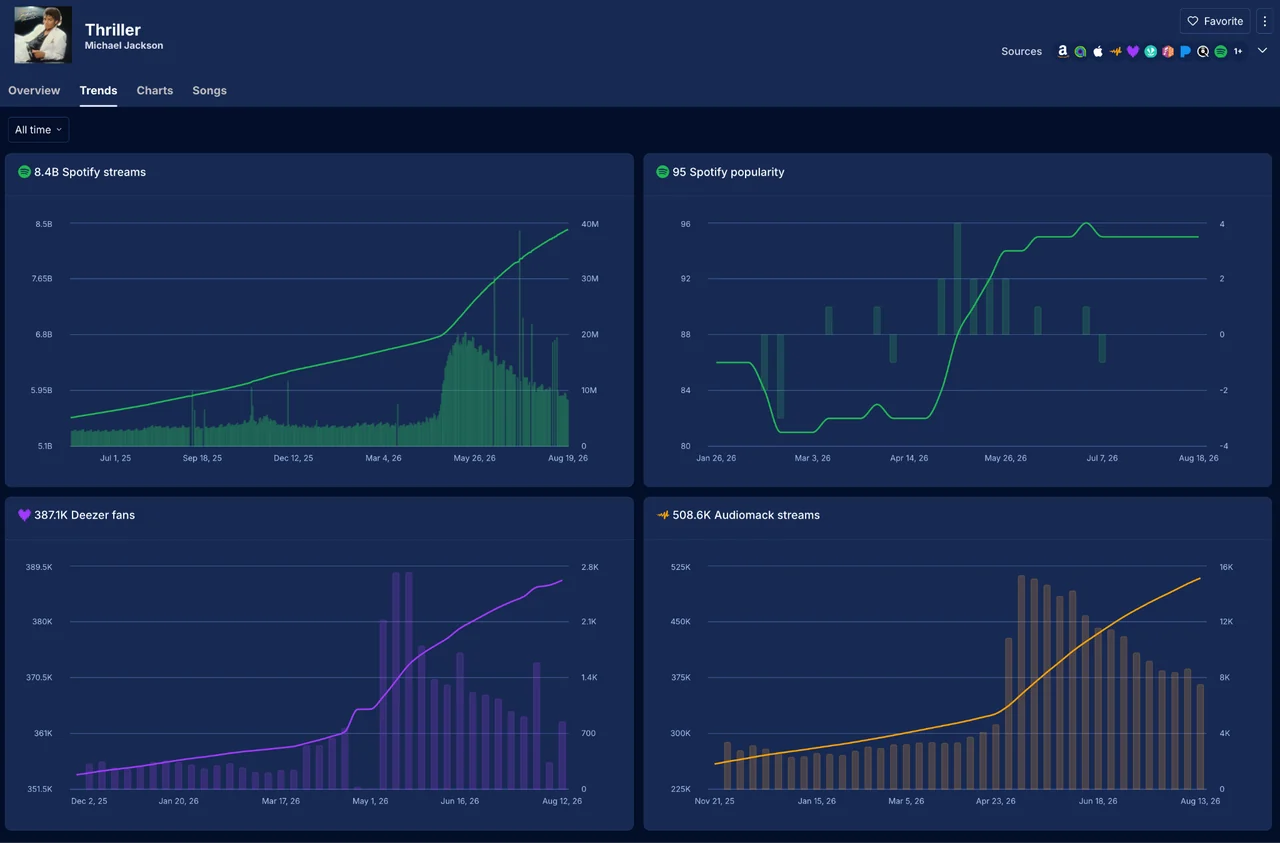Screen dimensions: 1280x843
Task: Click the "8.4B Spotify streams" chart title
Action: 90,172
